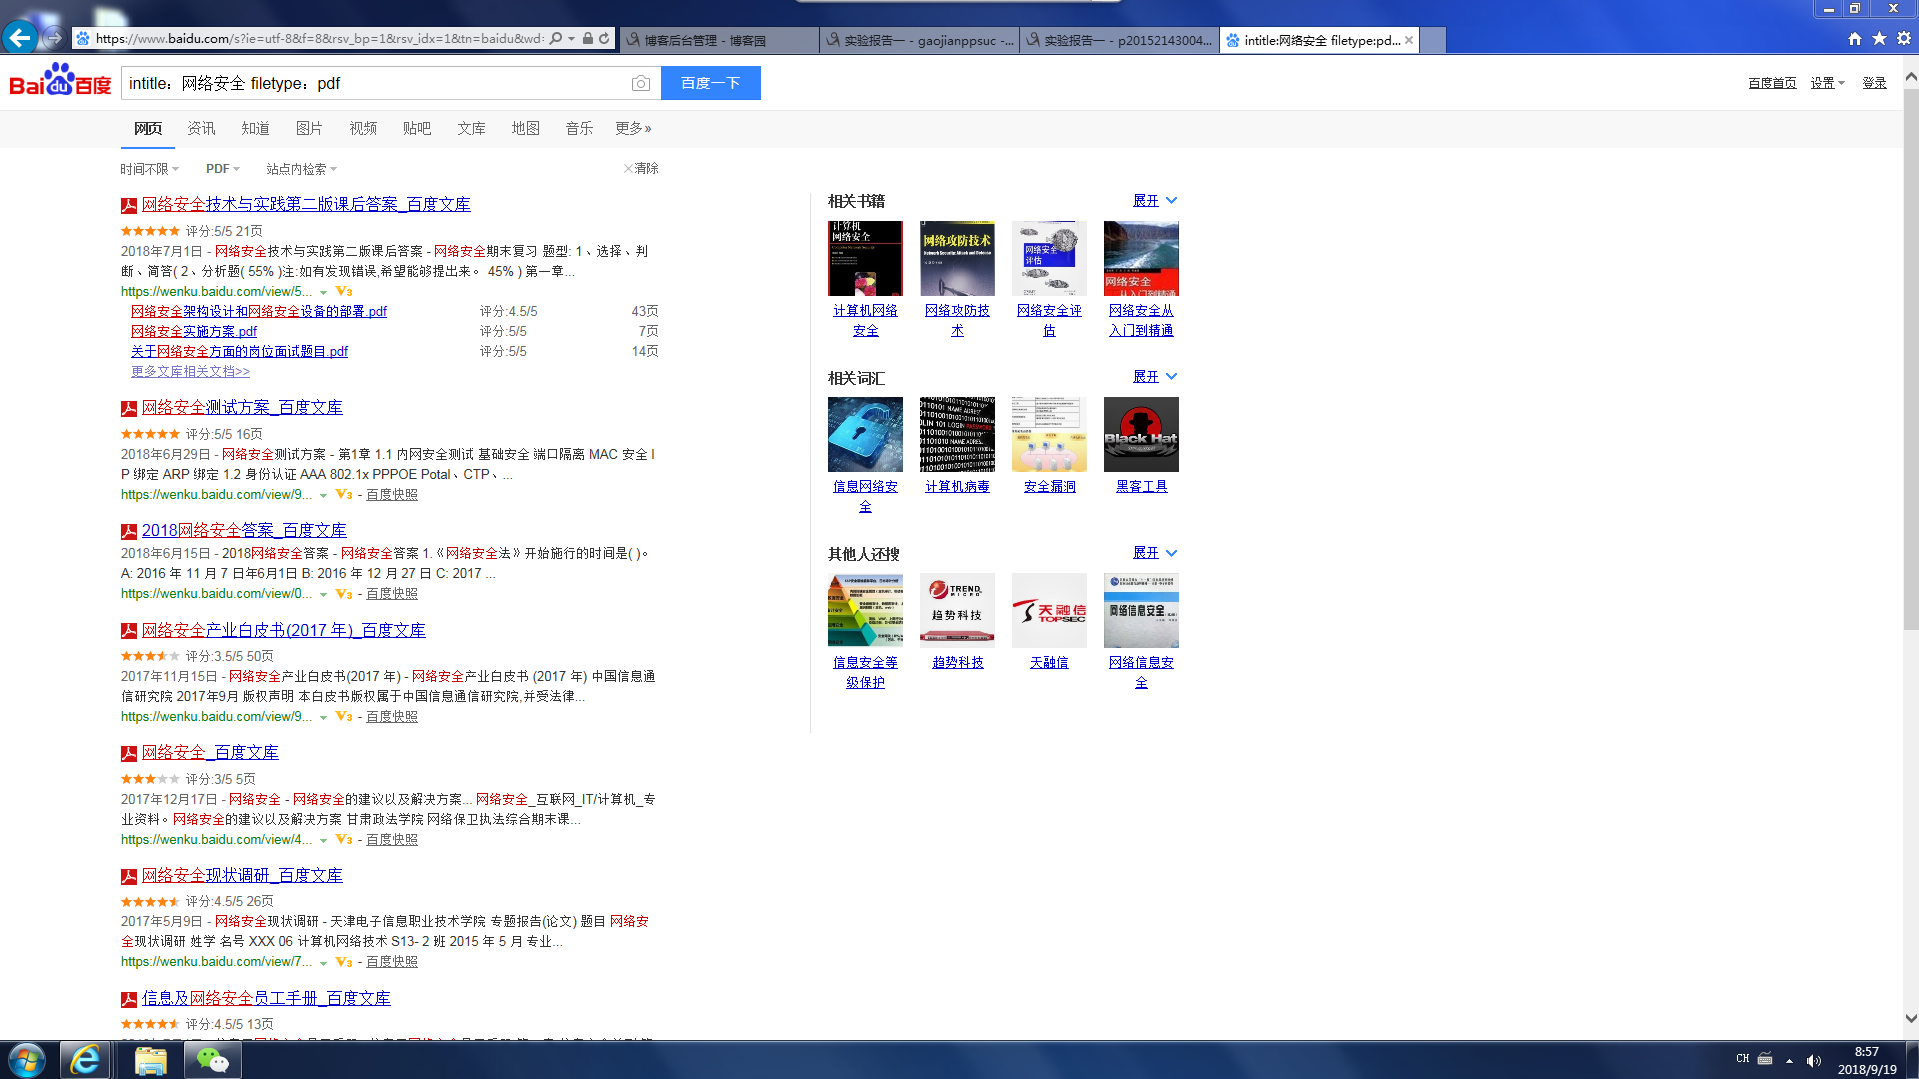Open the browser Tools gear icon
This screenshot has width=1919, height=1079.
(x=1904, y=38)
